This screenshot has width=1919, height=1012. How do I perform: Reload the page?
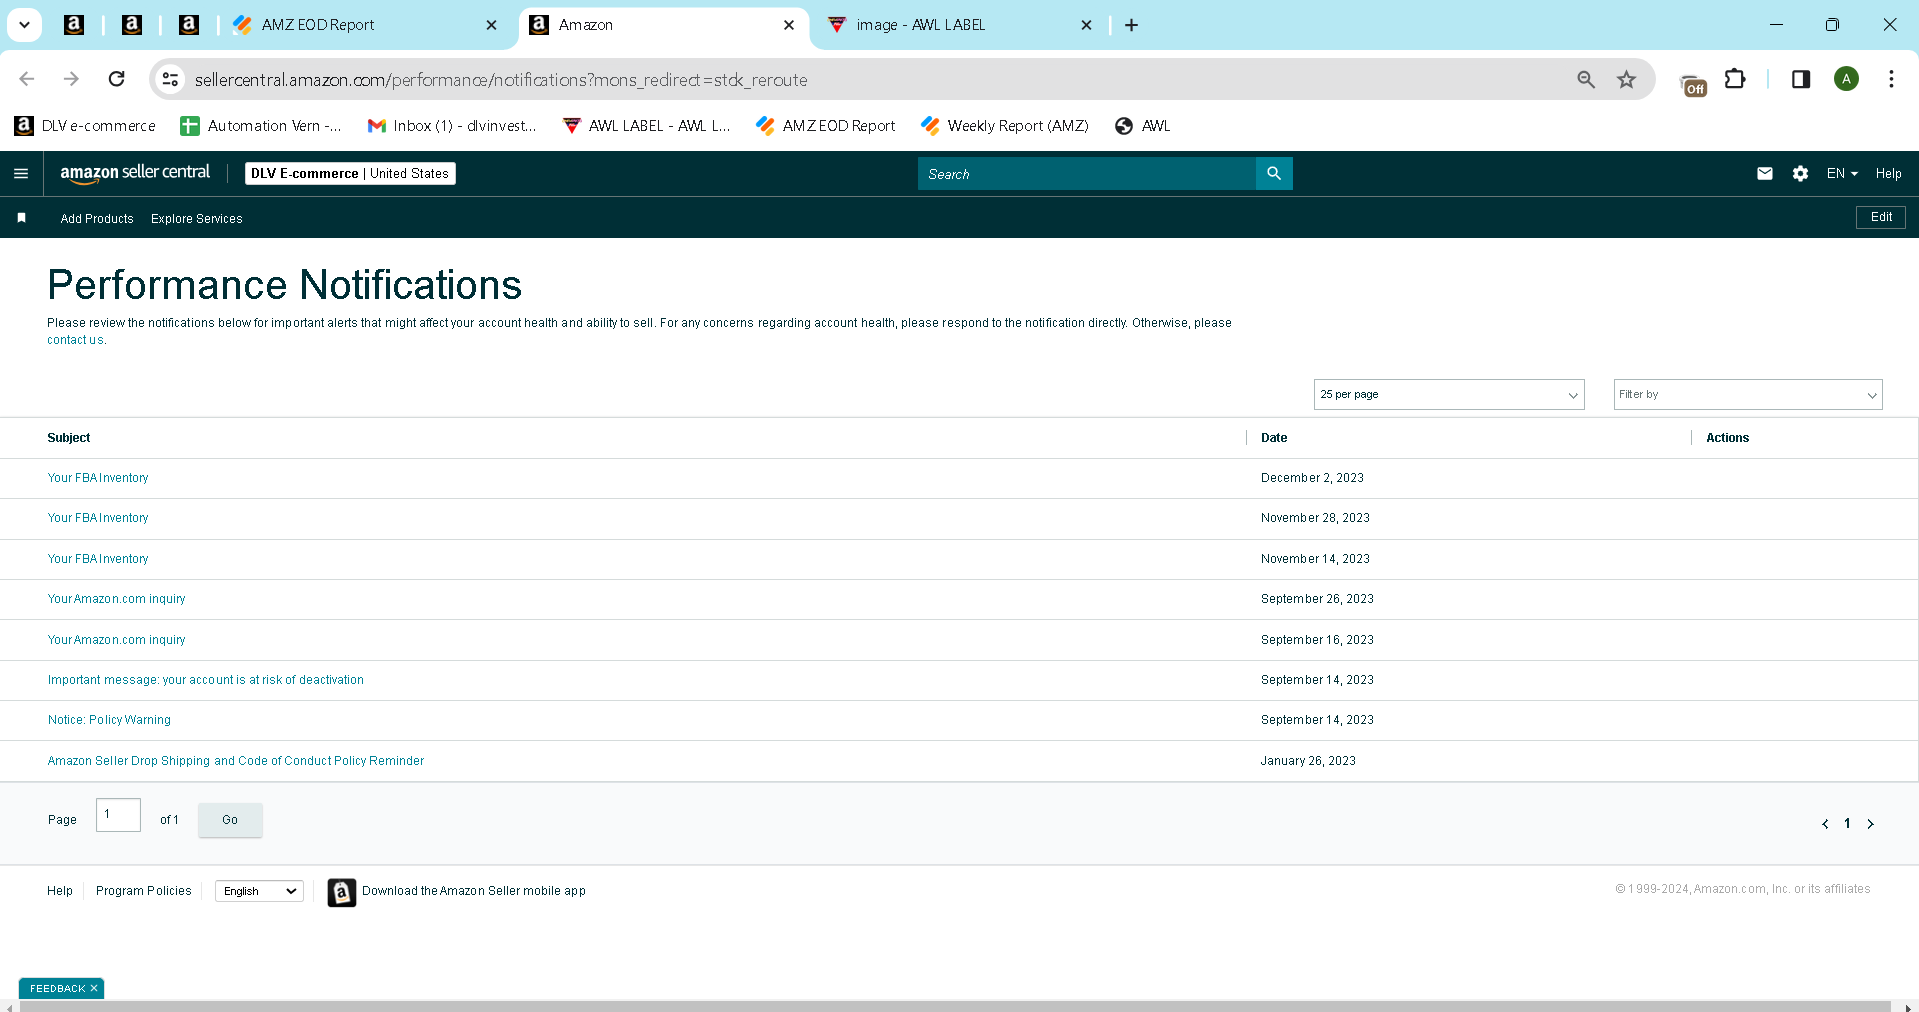click(117, 79)
